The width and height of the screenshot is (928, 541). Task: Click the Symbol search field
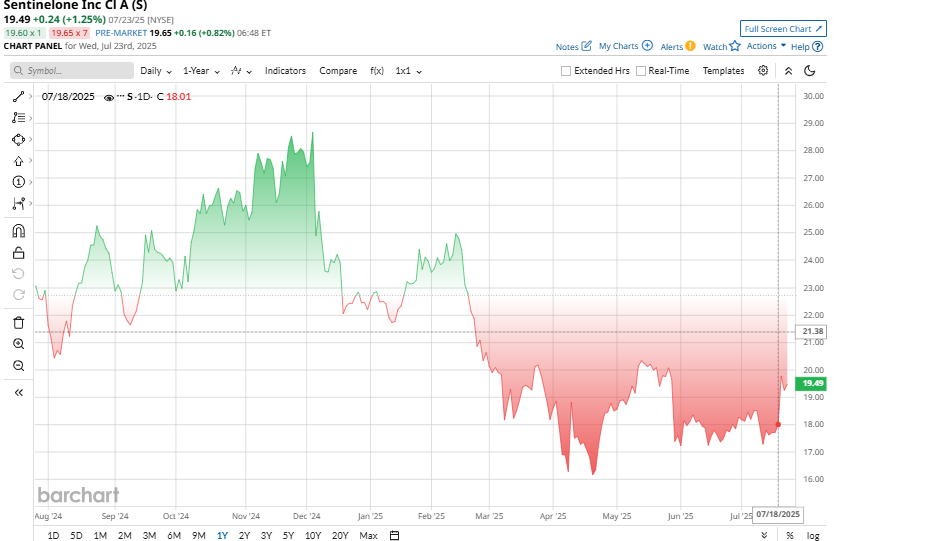72,70
